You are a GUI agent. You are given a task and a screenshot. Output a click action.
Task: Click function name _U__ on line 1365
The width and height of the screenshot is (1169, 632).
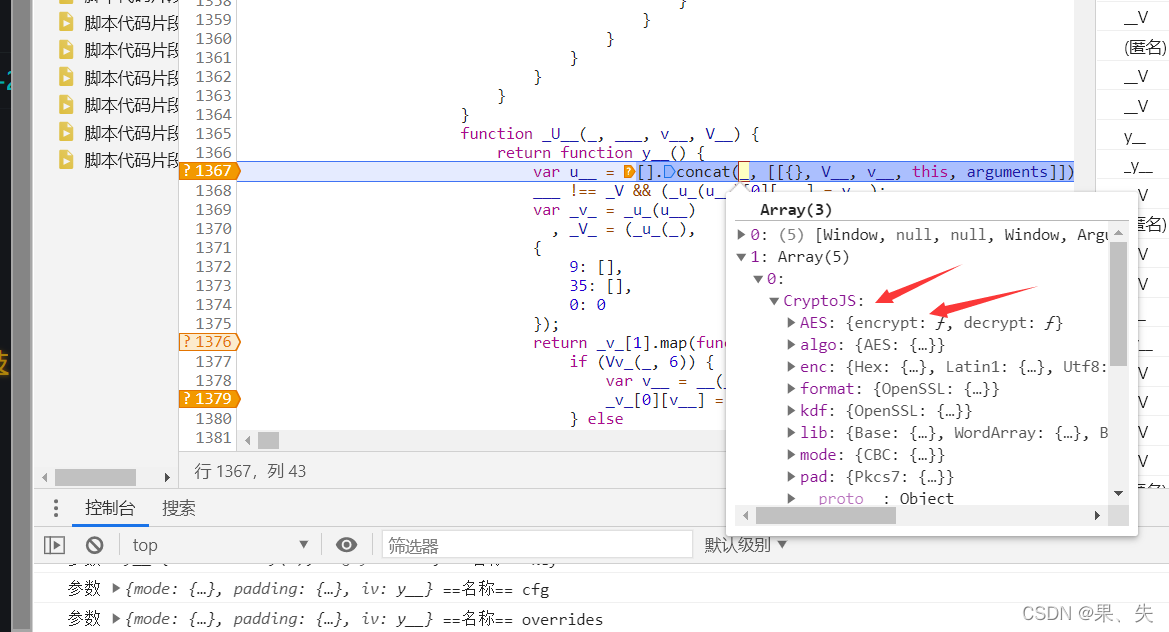click(x=561, y=134)
